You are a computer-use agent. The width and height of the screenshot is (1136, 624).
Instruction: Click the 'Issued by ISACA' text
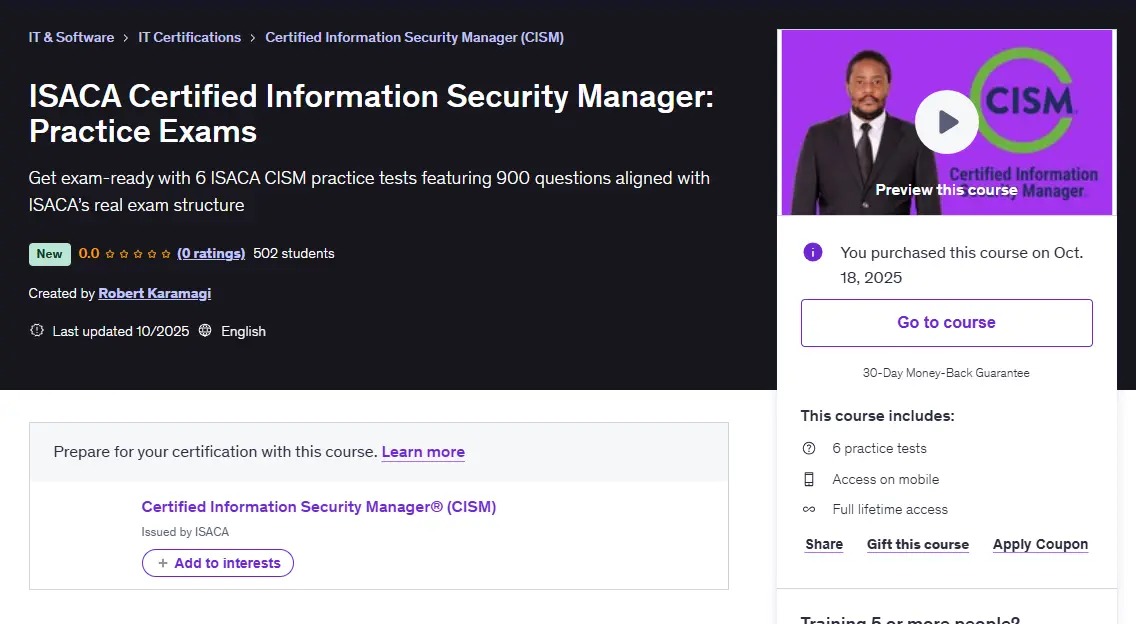(185, 532)
